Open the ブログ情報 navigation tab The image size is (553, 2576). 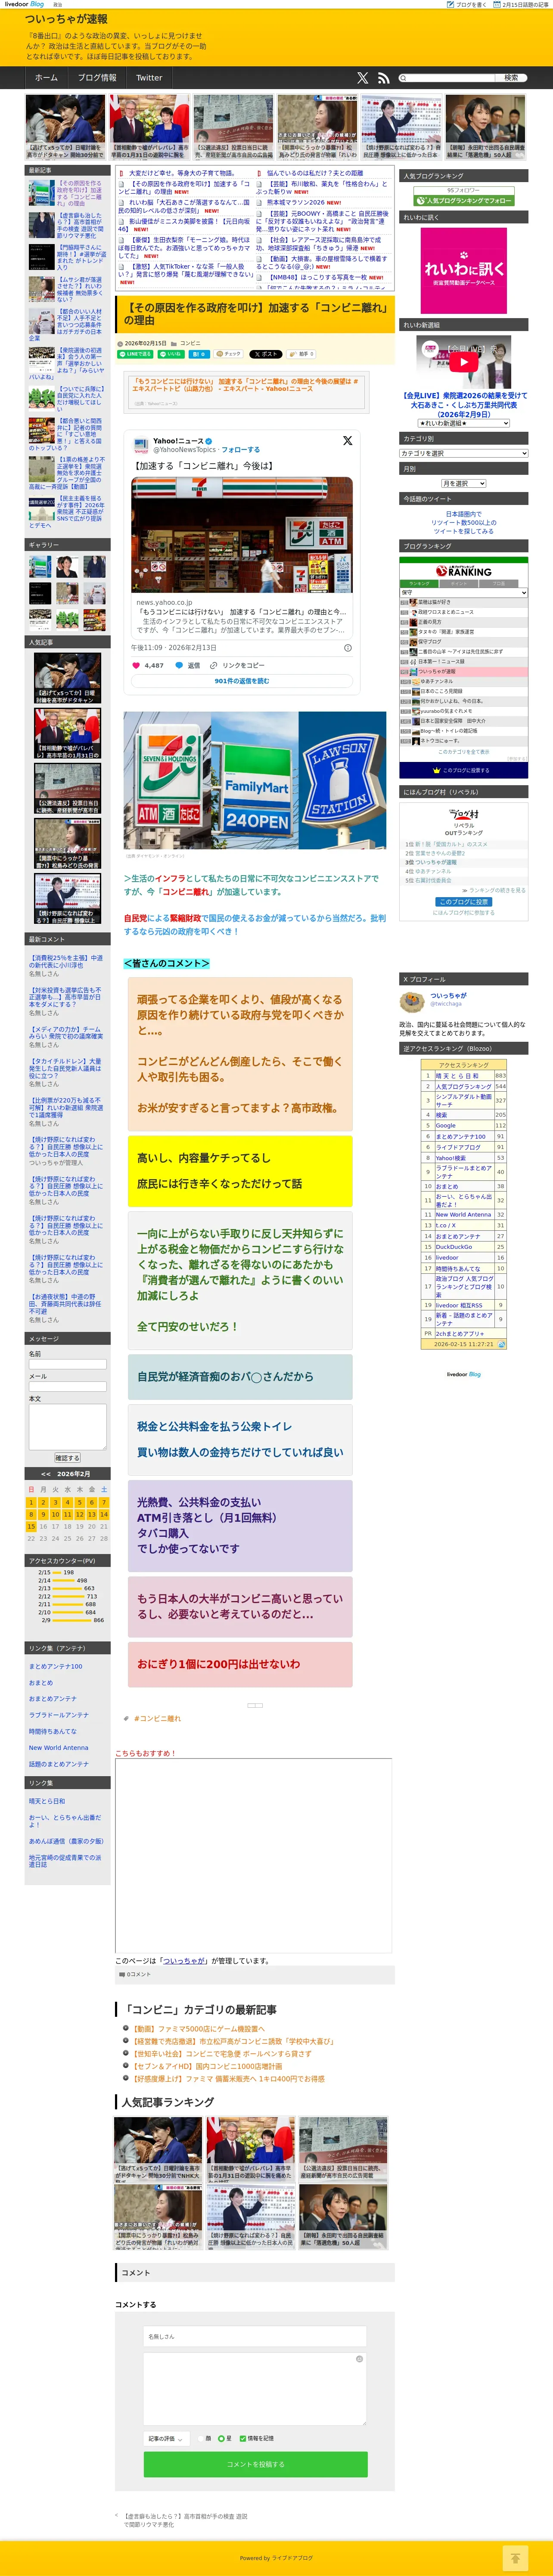point(97,77)
